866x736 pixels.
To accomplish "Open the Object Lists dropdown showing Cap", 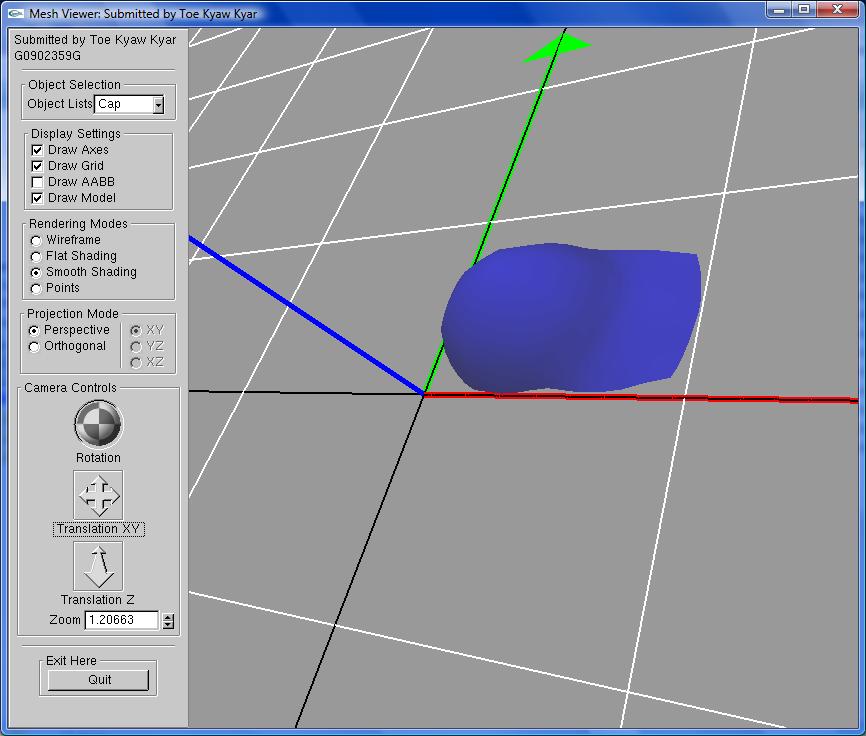I will tap(129, 104).
